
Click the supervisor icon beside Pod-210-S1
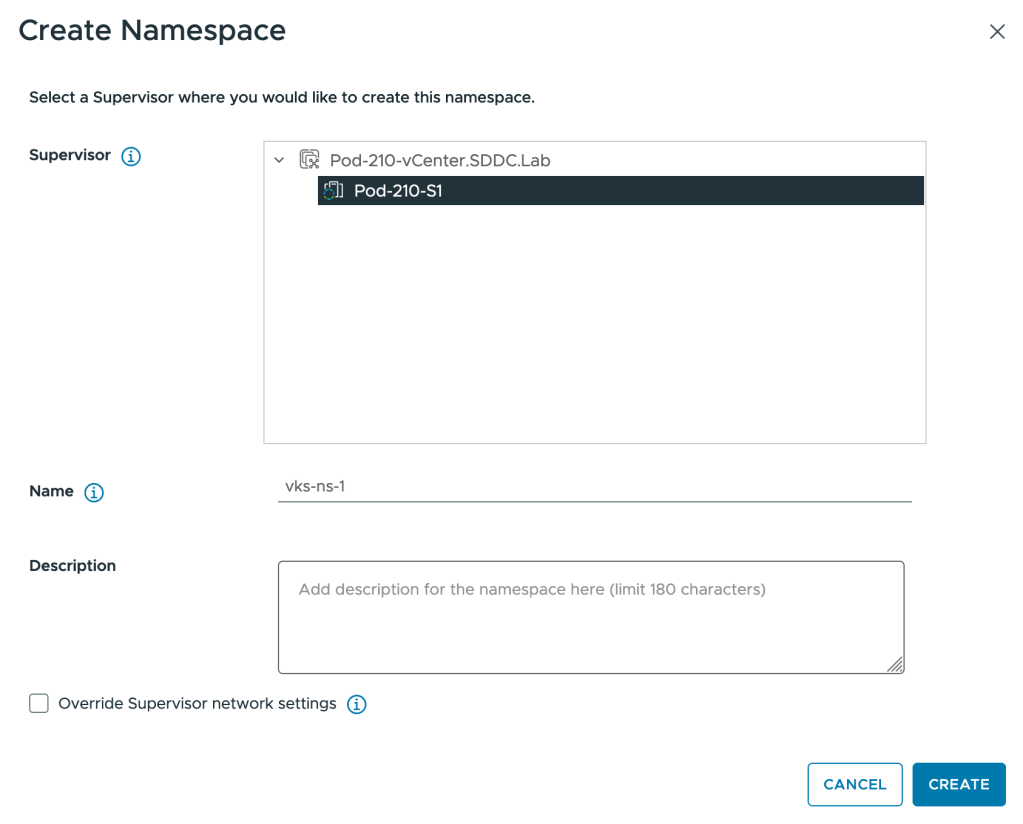point(334,191)
